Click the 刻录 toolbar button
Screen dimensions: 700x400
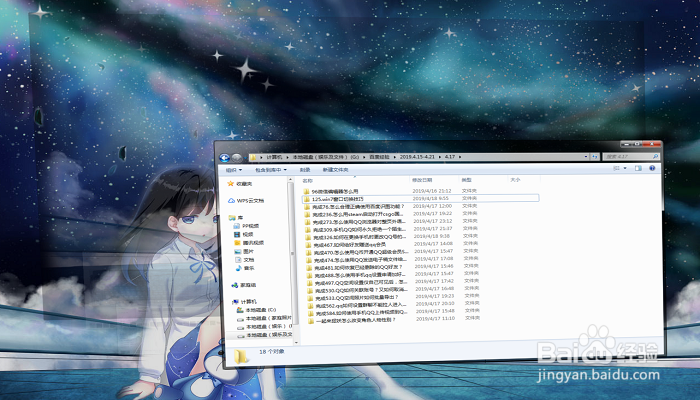pos(305,170)
